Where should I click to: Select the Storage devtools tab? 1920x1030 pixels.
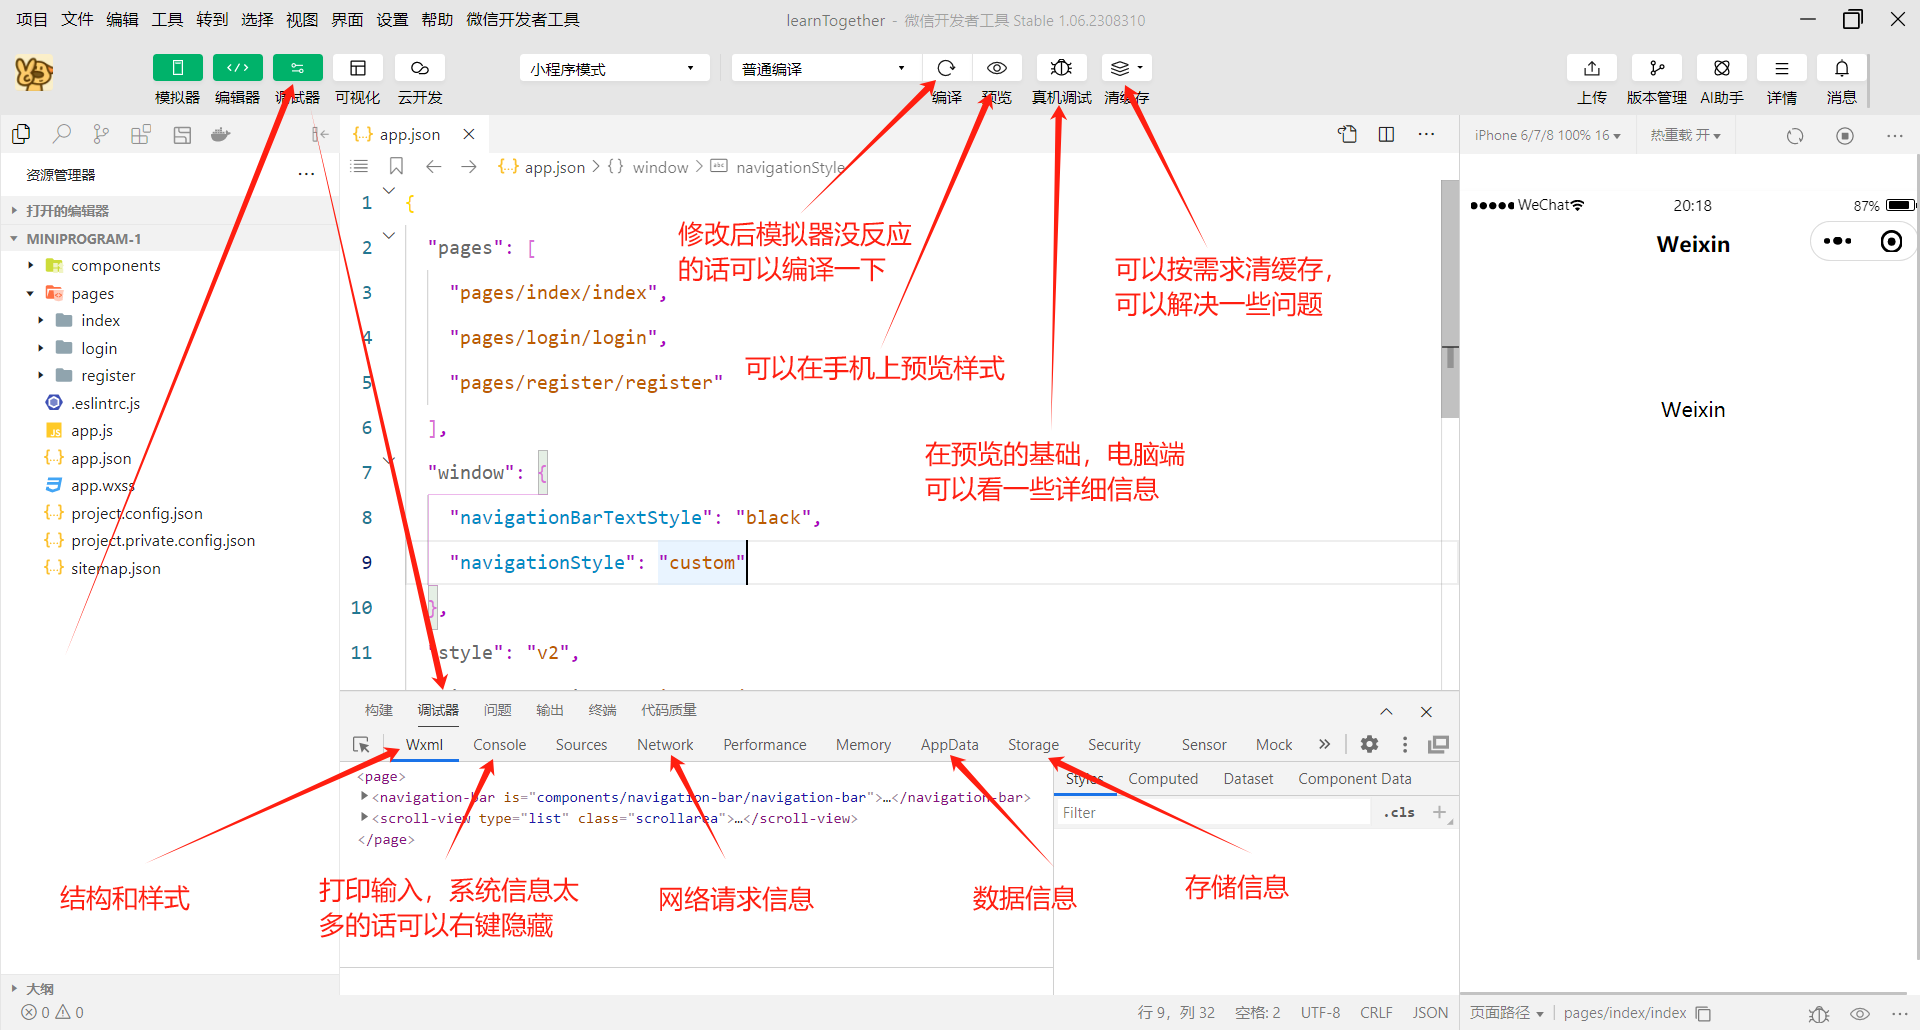coord(1033,745)
